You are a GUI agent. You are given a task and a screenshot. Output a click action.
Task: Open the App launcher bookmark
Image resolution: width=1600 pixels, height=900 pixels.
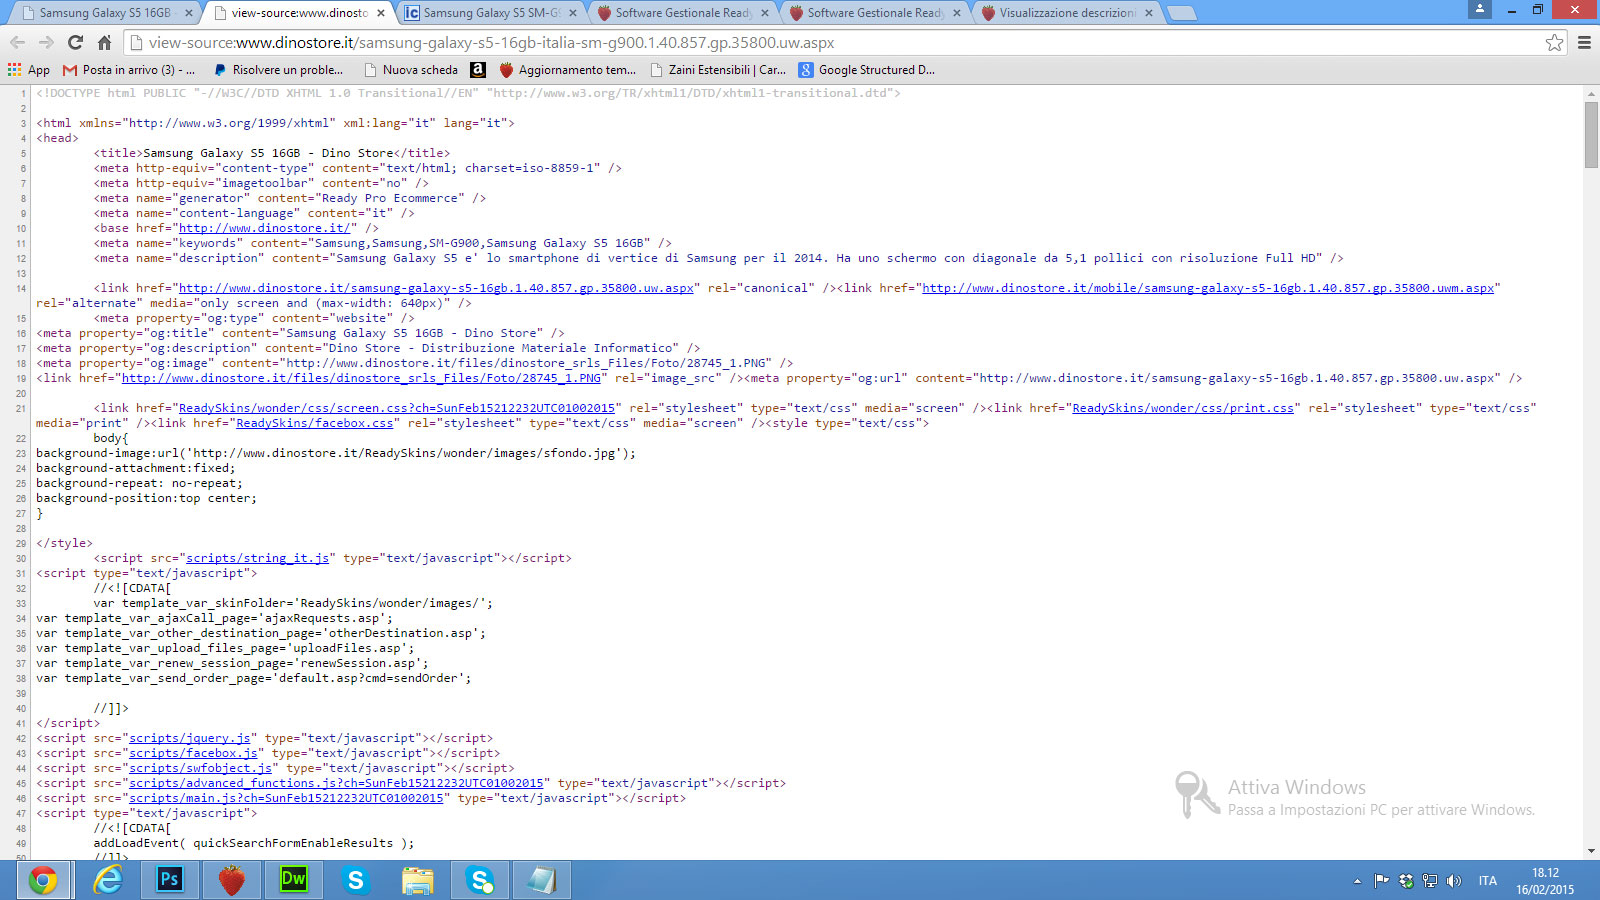click(29, 70)
